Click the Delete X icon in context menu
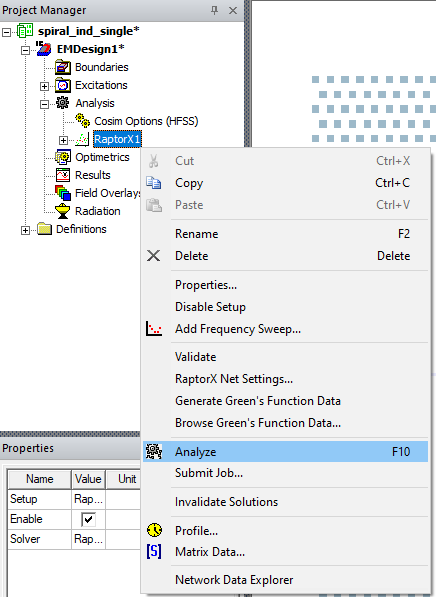Viewport: 436px width, 597px height. click(153, 255)
